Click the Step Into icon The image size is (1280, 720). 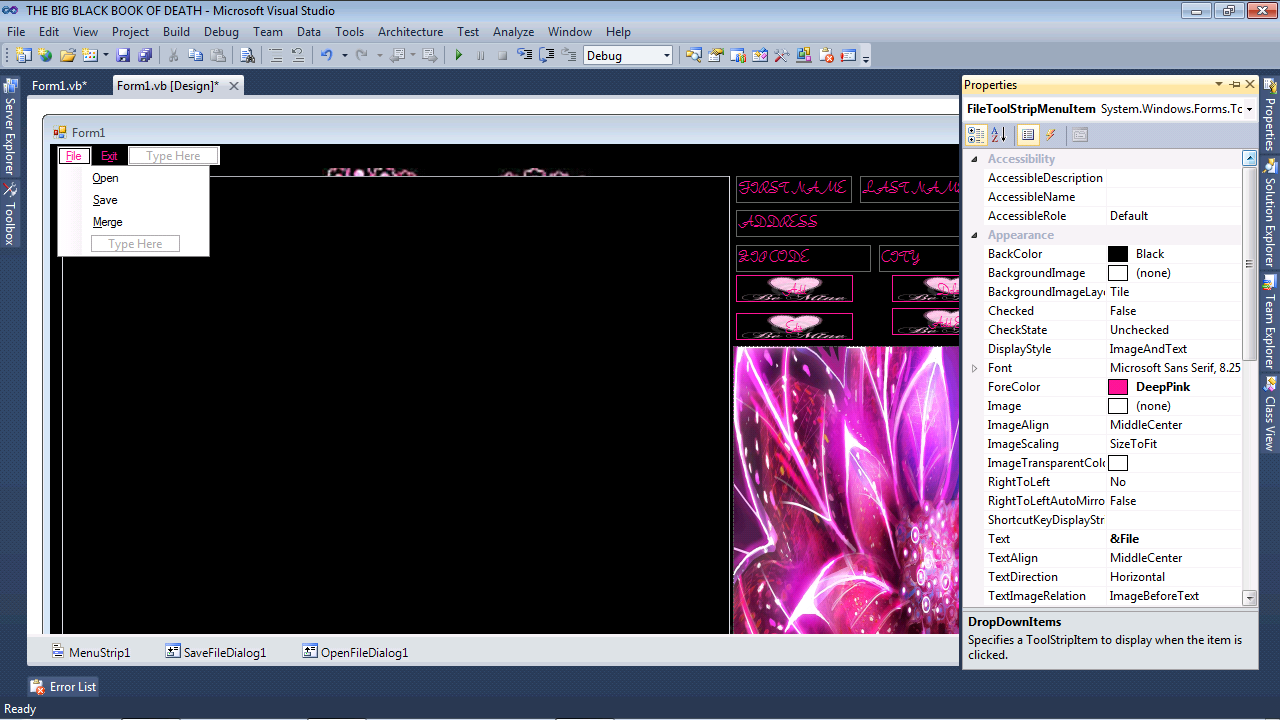(x=525, y=56)
